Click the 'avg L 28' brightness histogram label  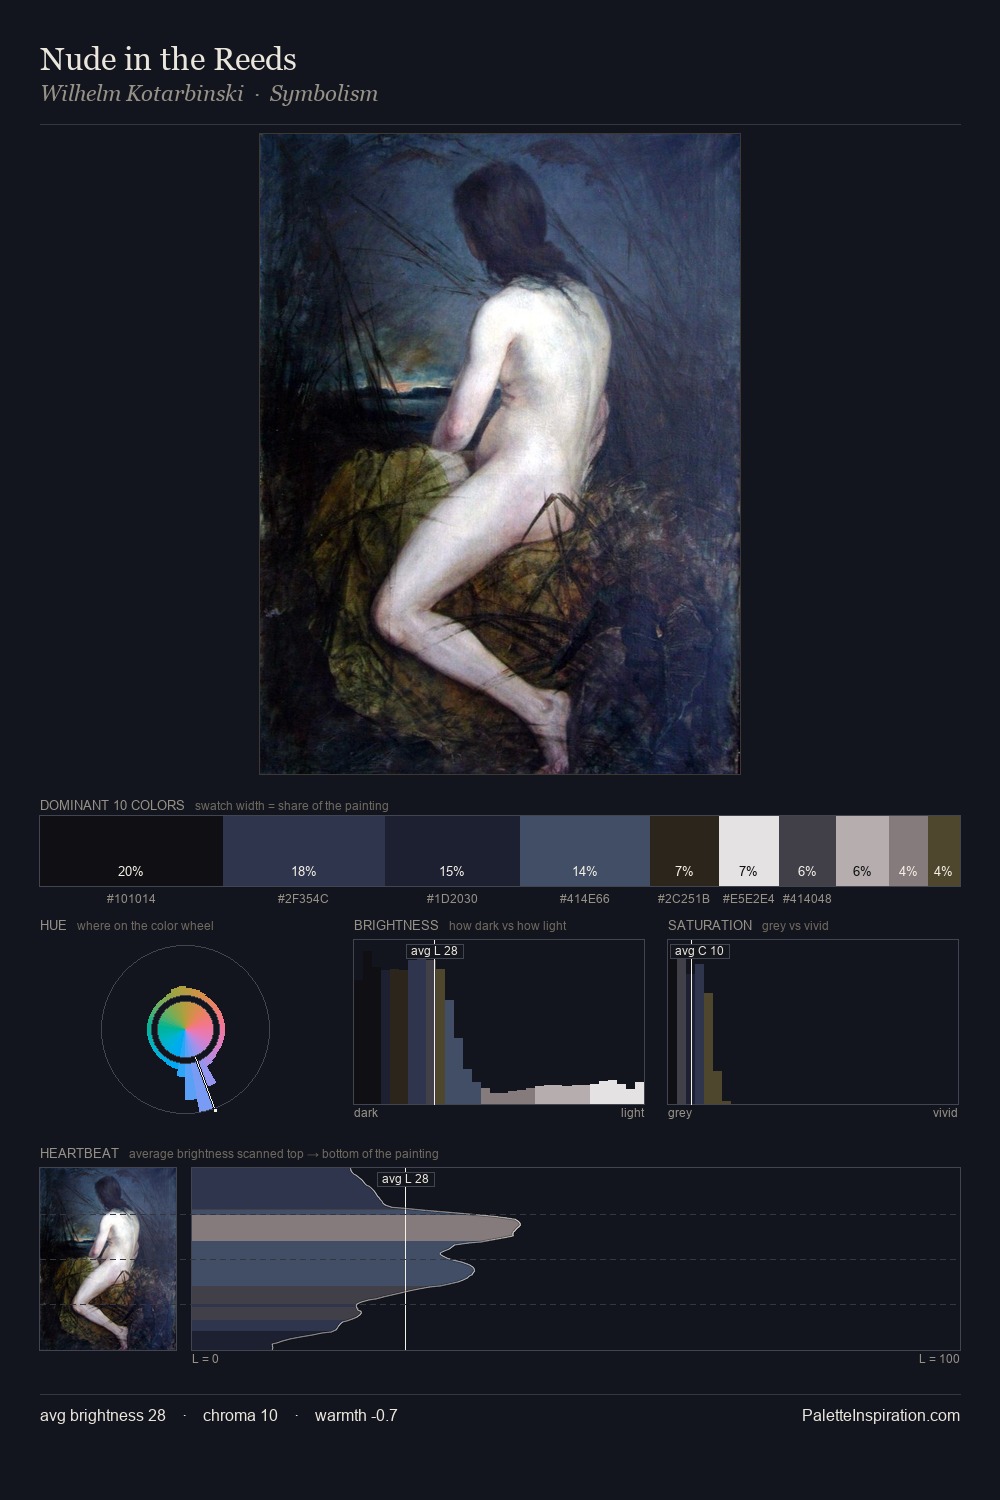pos(434,951)
